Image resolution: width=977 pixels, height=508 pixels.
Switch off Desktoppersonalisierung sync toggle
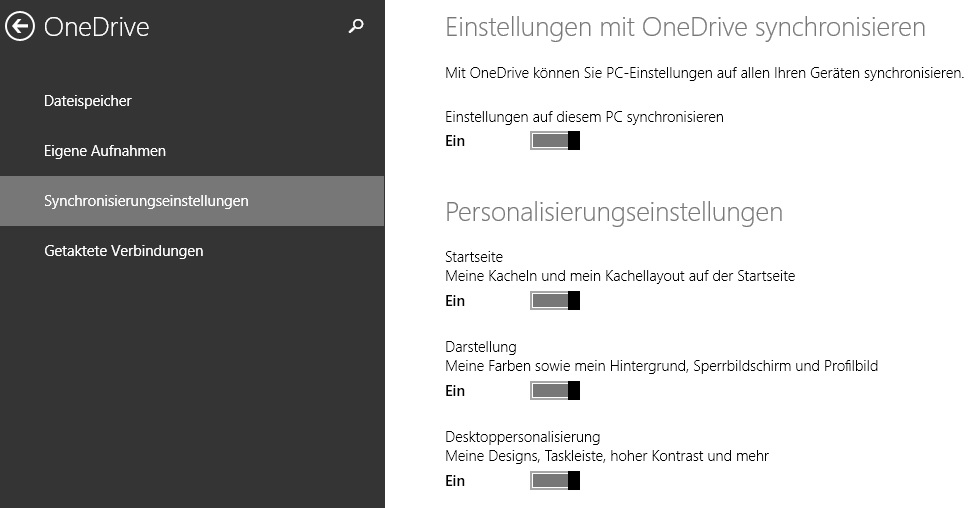point(555,481)
